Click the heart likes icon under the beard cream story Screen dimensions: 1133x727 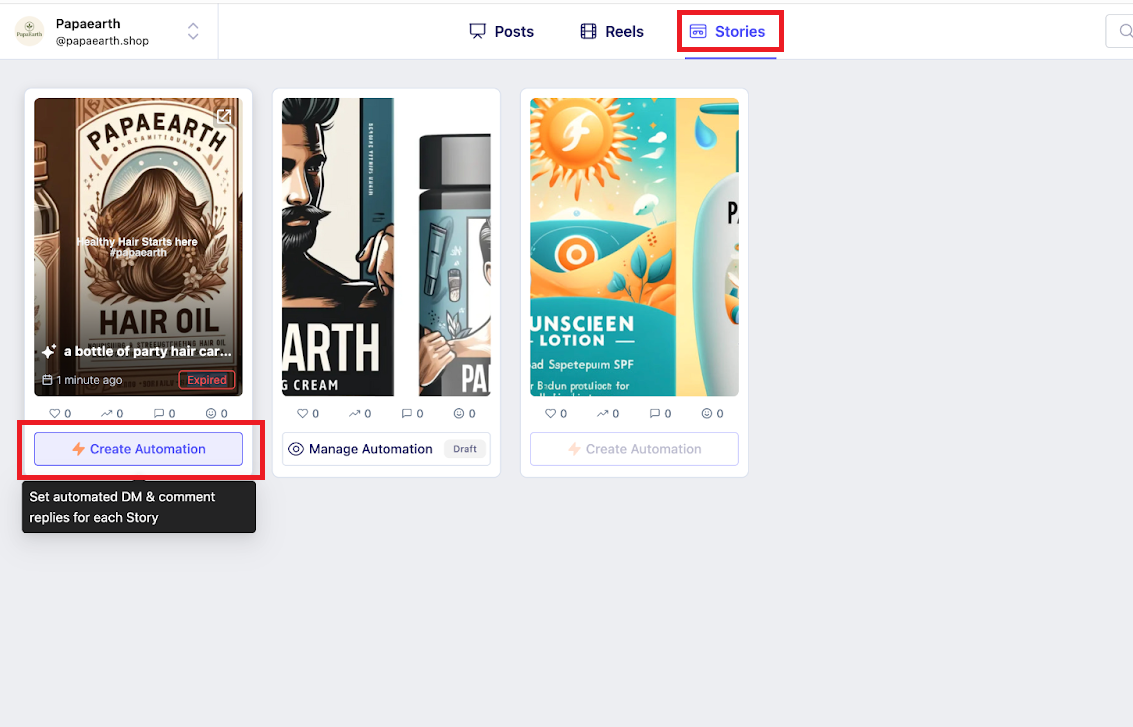coord(302,413)
